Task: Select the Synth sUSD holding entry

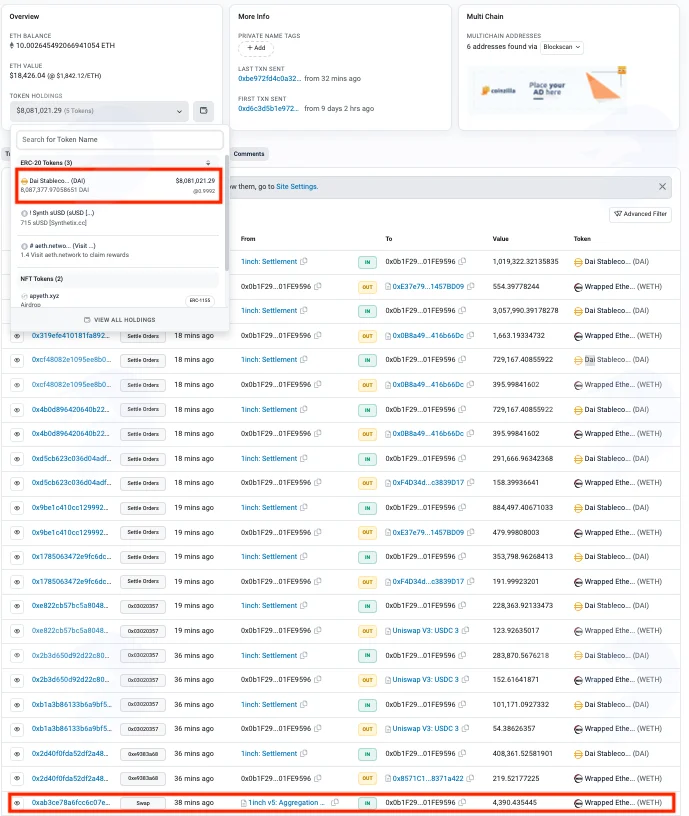Action: (x=119, y=218)
